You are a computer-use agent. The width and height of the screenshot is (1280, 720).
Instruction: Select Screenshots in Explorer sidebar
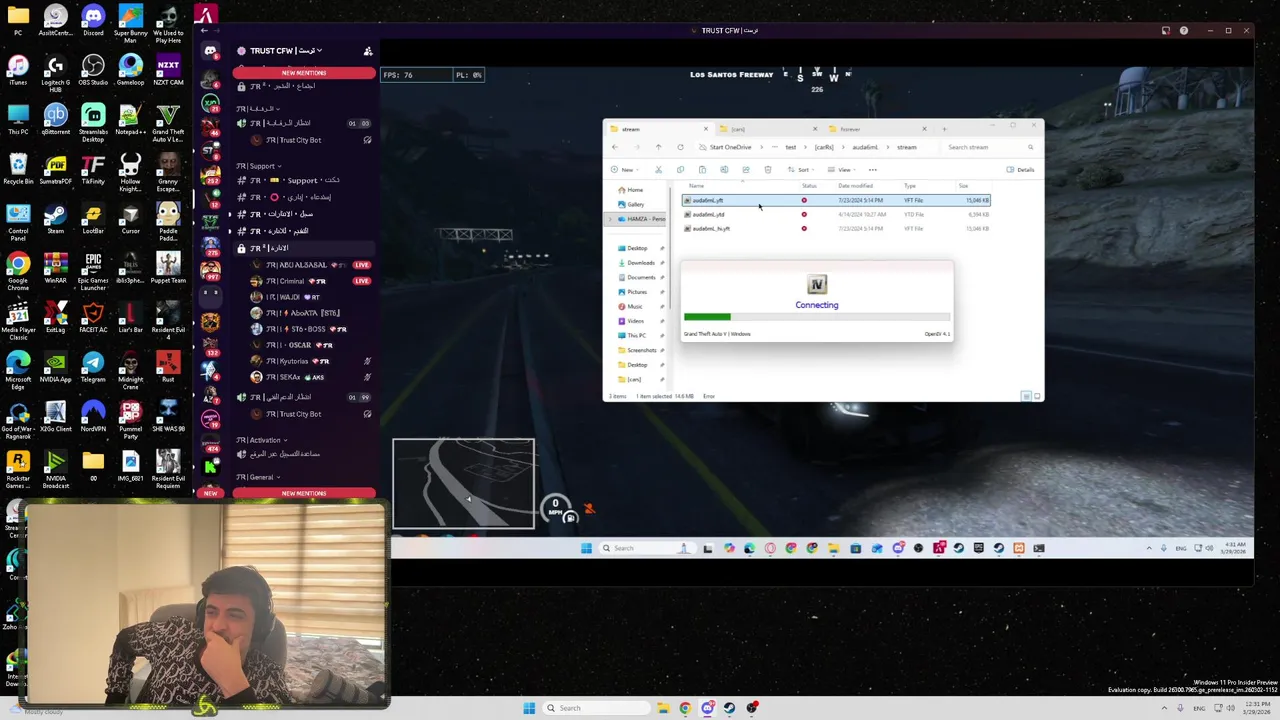point(640,350)
